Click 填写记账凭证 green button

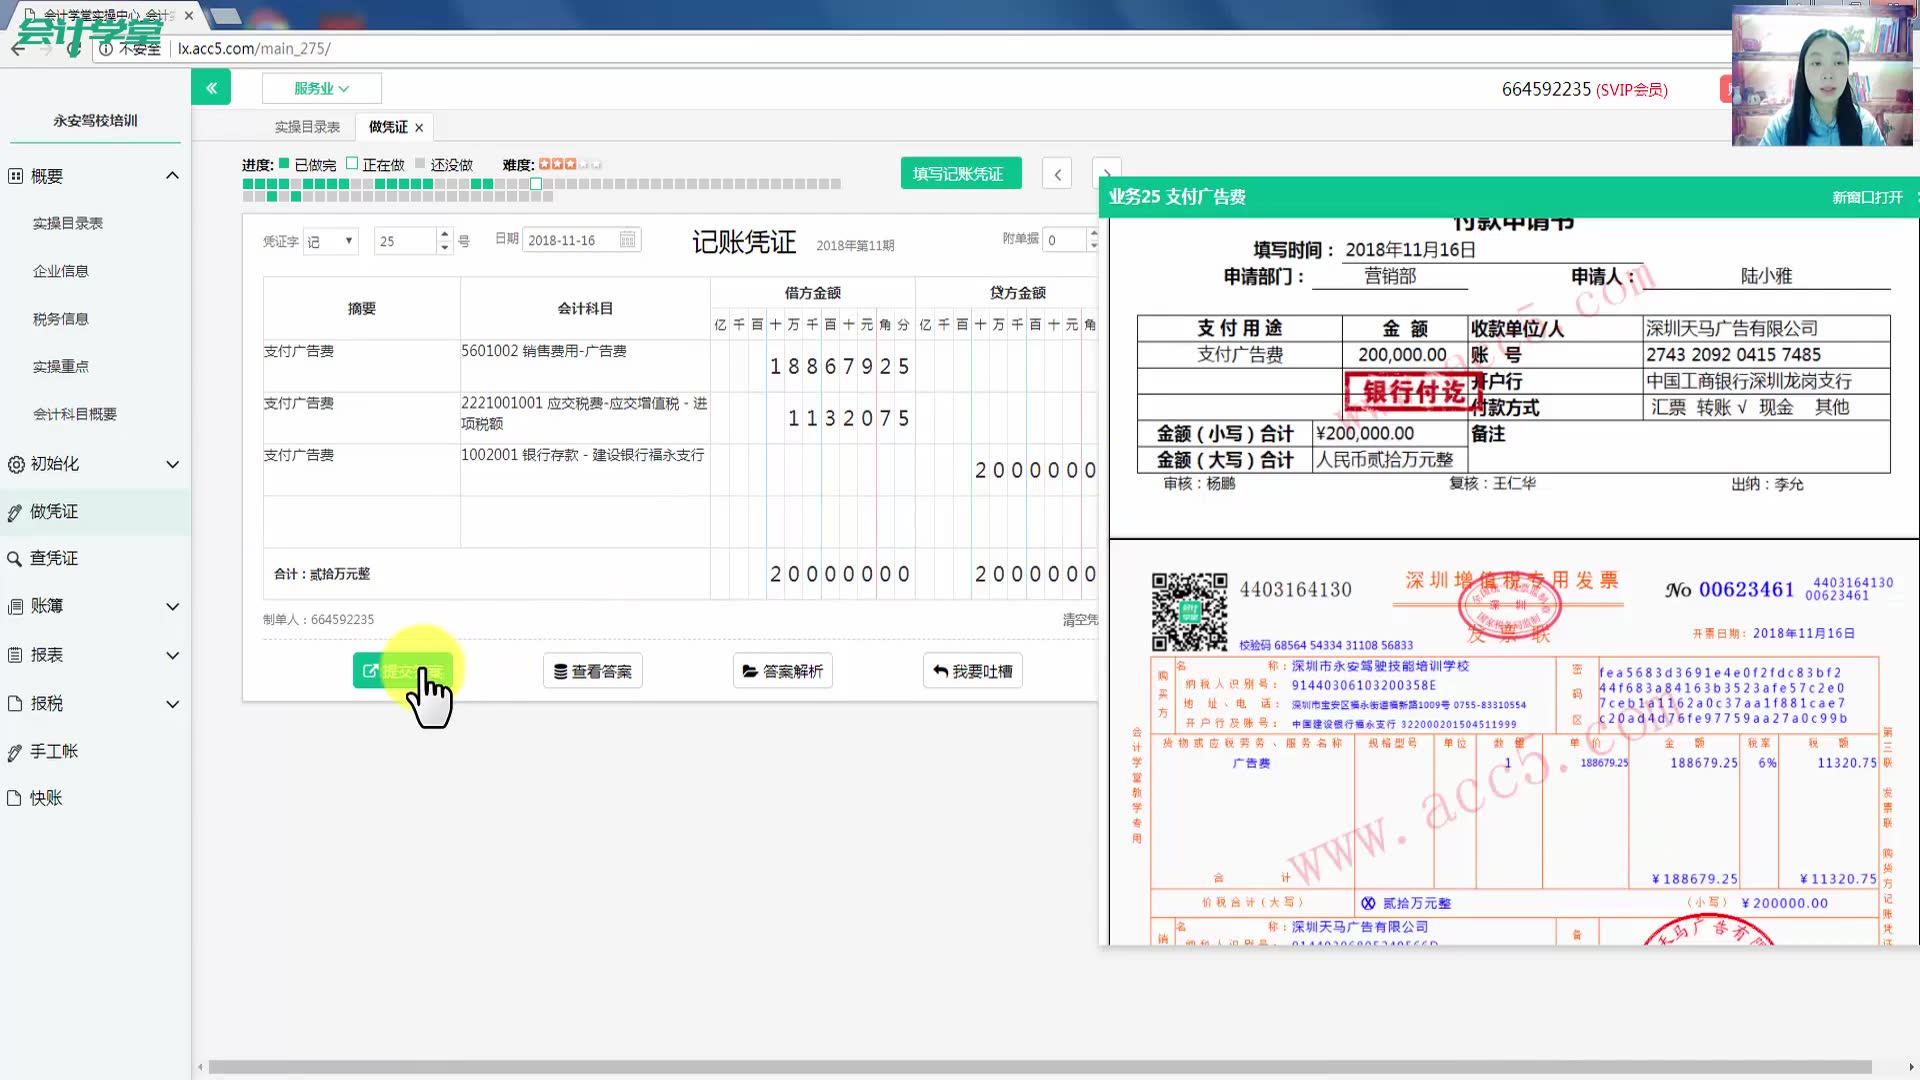(x=960, y=174)
